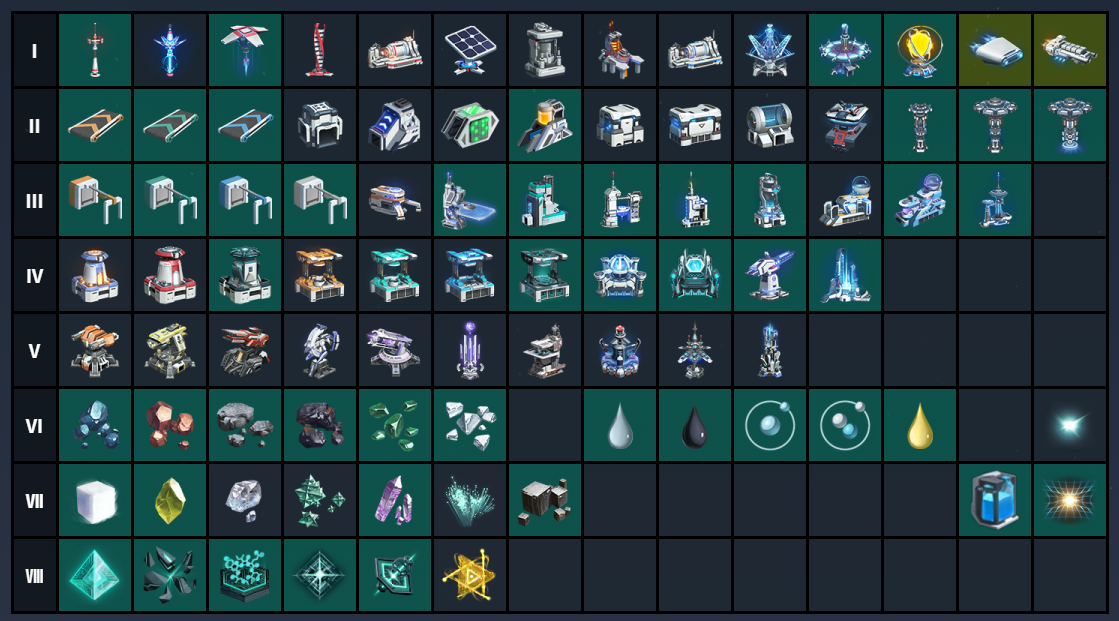1119x621 pixels.
Task: Choose the orange conveyor belt in row II
Action: [95, 126]
